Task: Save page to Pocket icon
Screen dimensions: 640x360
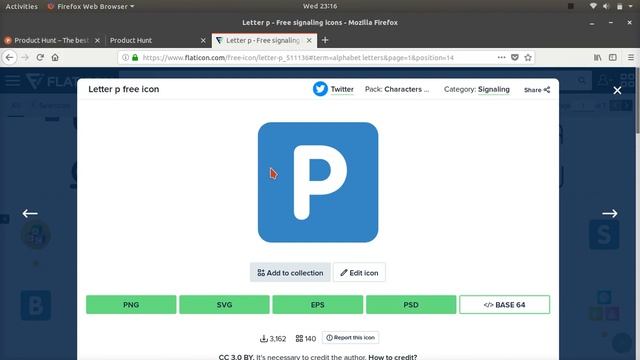Action: point(515,58)
